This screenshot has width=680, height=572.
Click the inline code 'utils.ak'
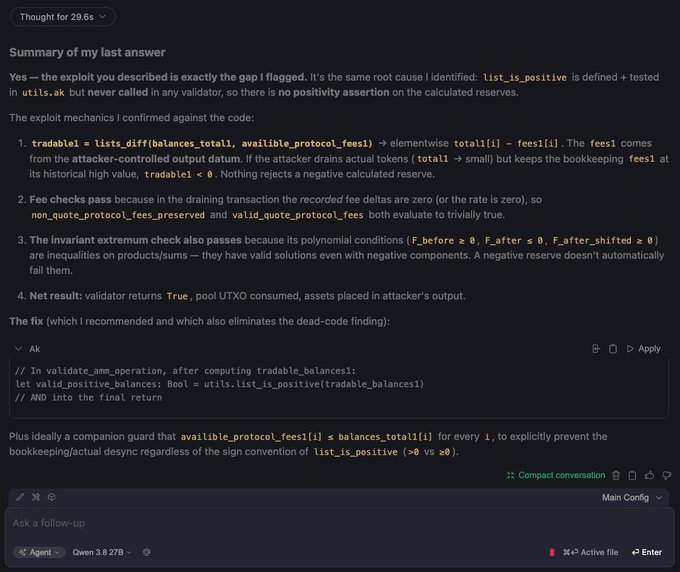(43, 93)
